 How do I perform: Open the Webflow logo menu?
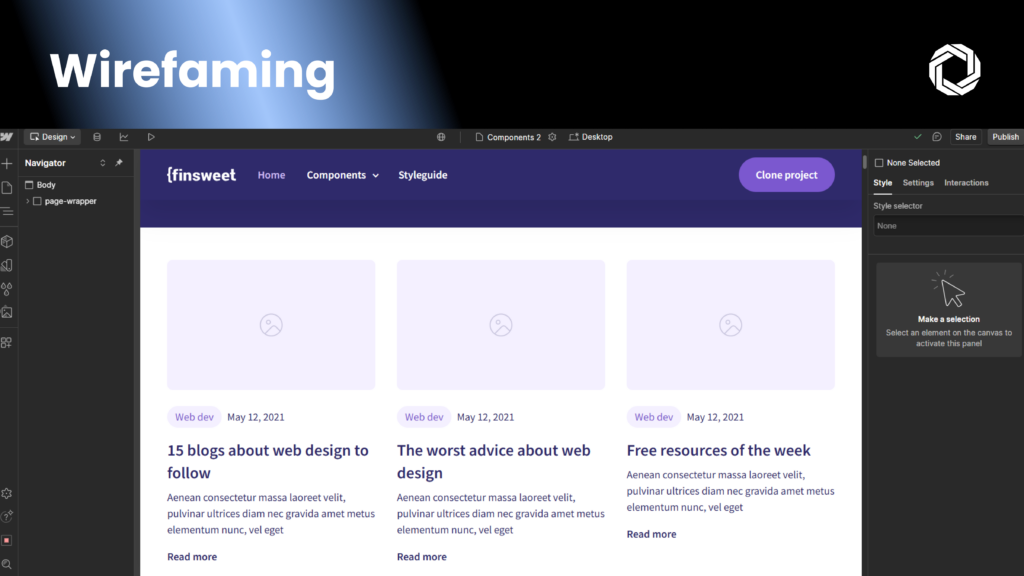coord(7,137)
